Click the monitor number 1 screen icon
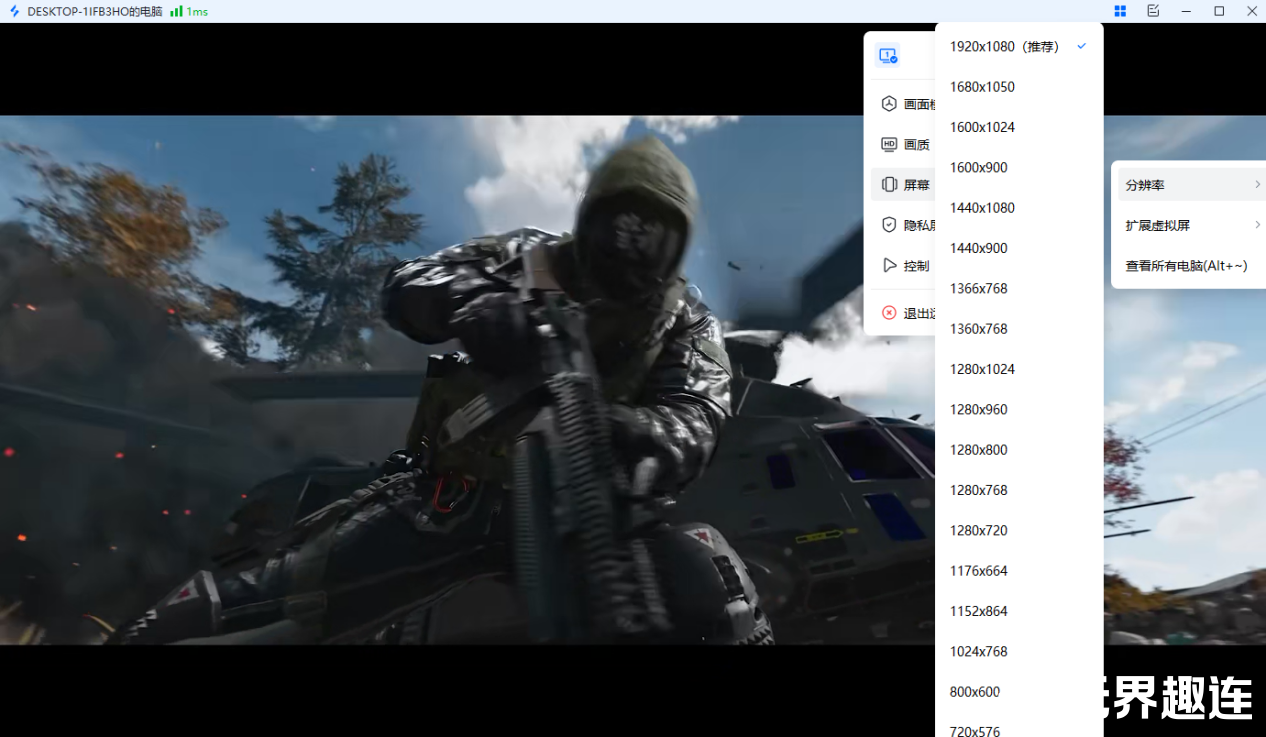 [888, 55]
